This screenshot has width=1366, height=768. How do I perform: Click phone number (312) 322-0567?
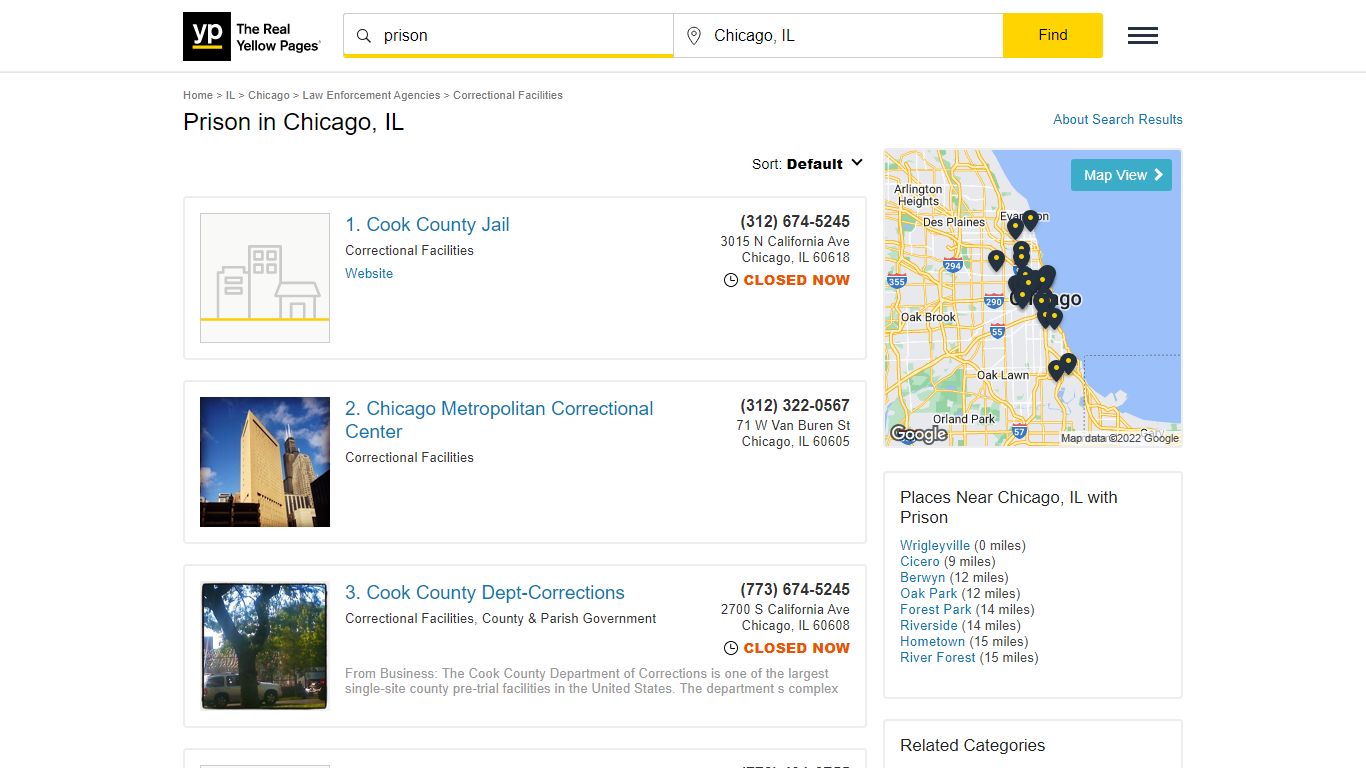[x=795, y=405]
